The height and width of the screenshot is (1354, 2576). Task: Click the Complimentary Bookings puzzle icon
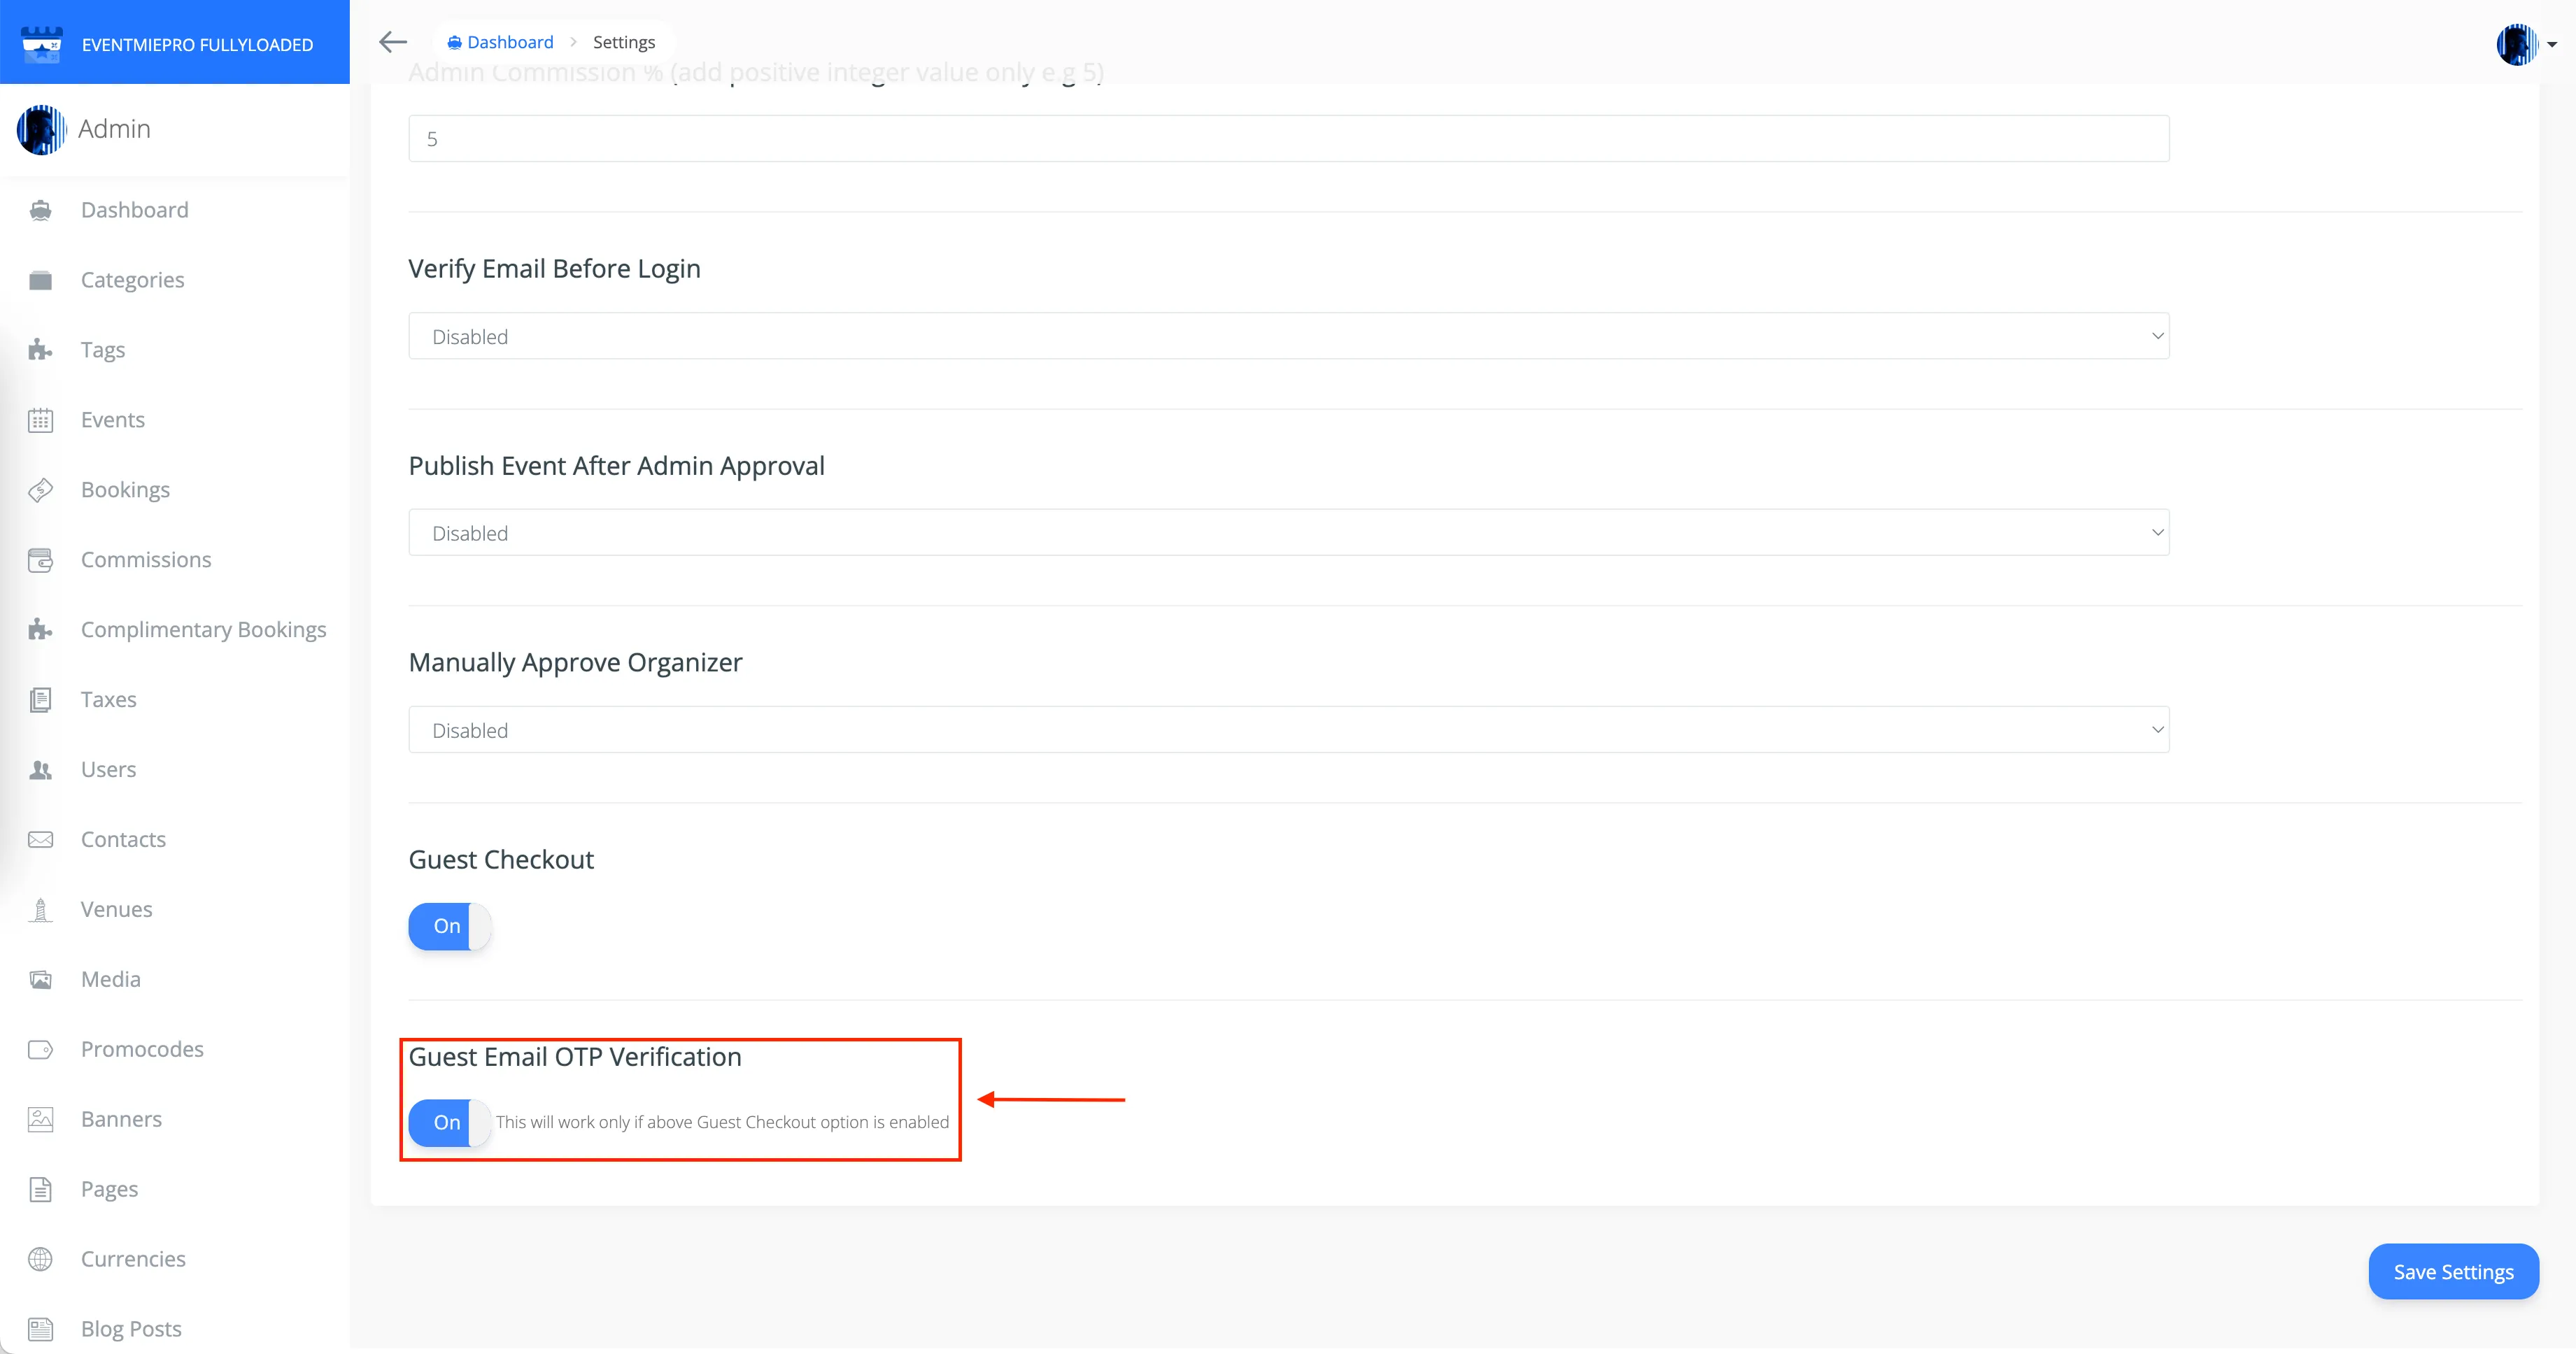(41, 630)
